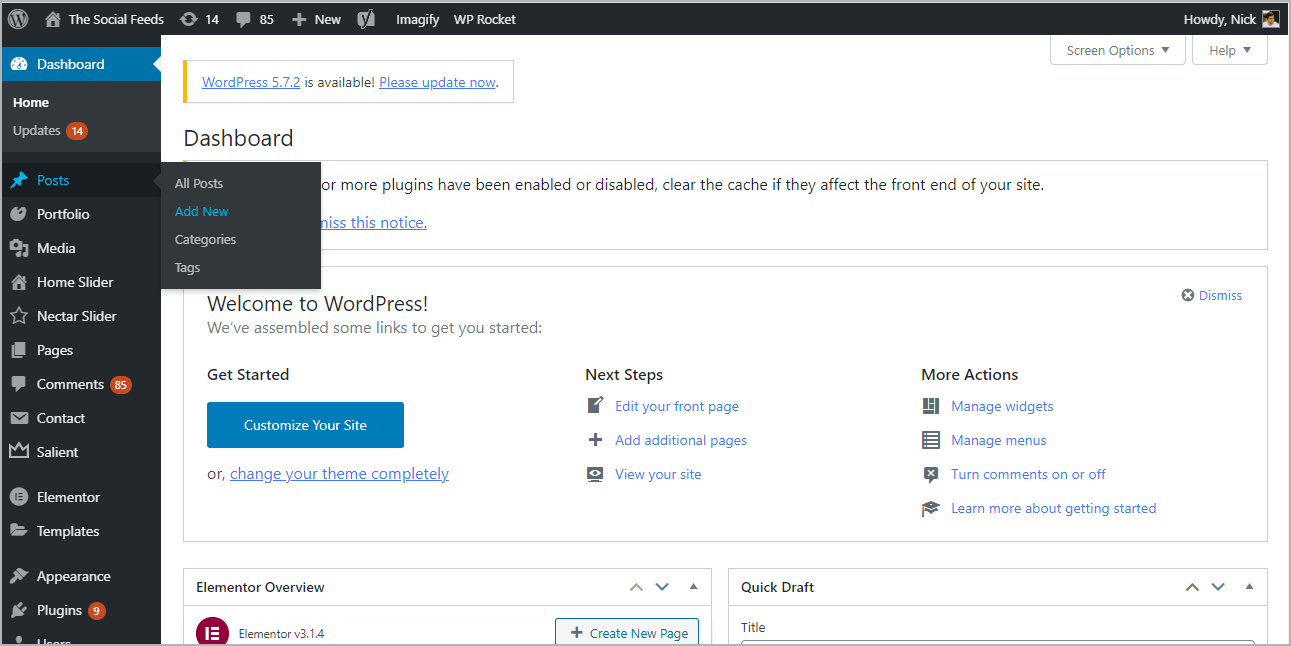Click Turn comments on or off link
The image size is (1291, 646).
click(1028, 474)
